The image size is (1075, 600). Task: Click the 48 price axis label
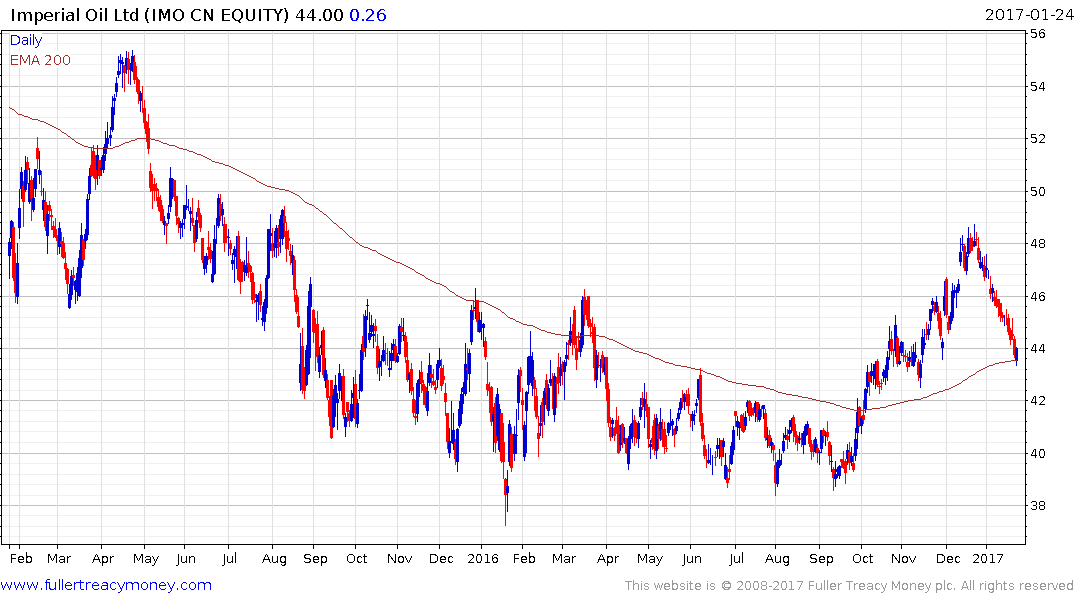pyautogui.click(x=1038, y=243)
